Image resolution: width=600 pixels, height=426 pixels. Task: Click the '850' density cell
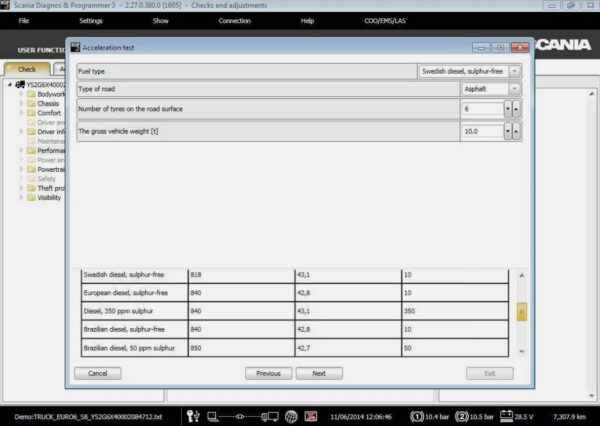coord(241,348)
